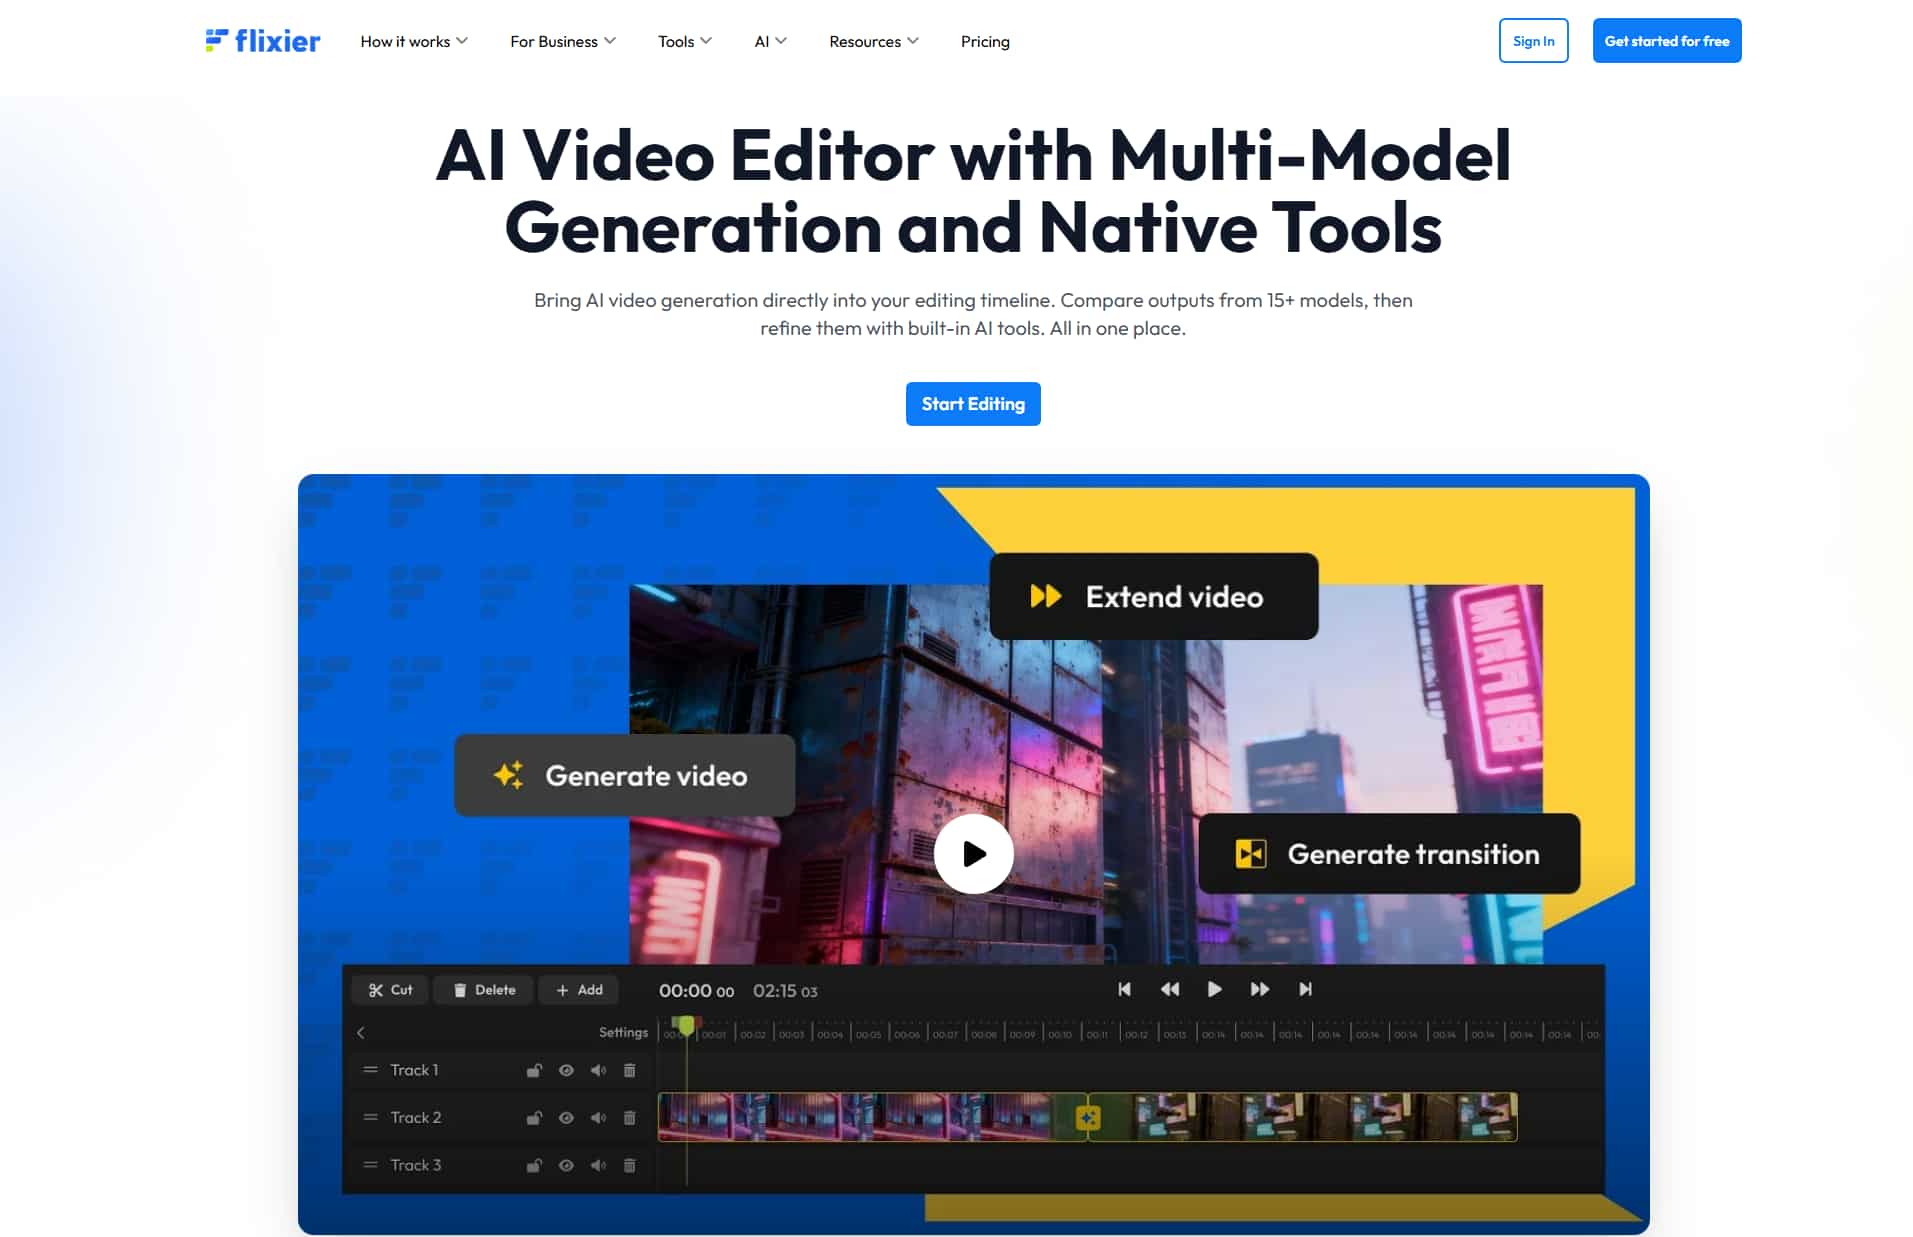The image size is (1913, 1237).
Task: Click the Track 3 drag handle
Action: point(370,1165)
